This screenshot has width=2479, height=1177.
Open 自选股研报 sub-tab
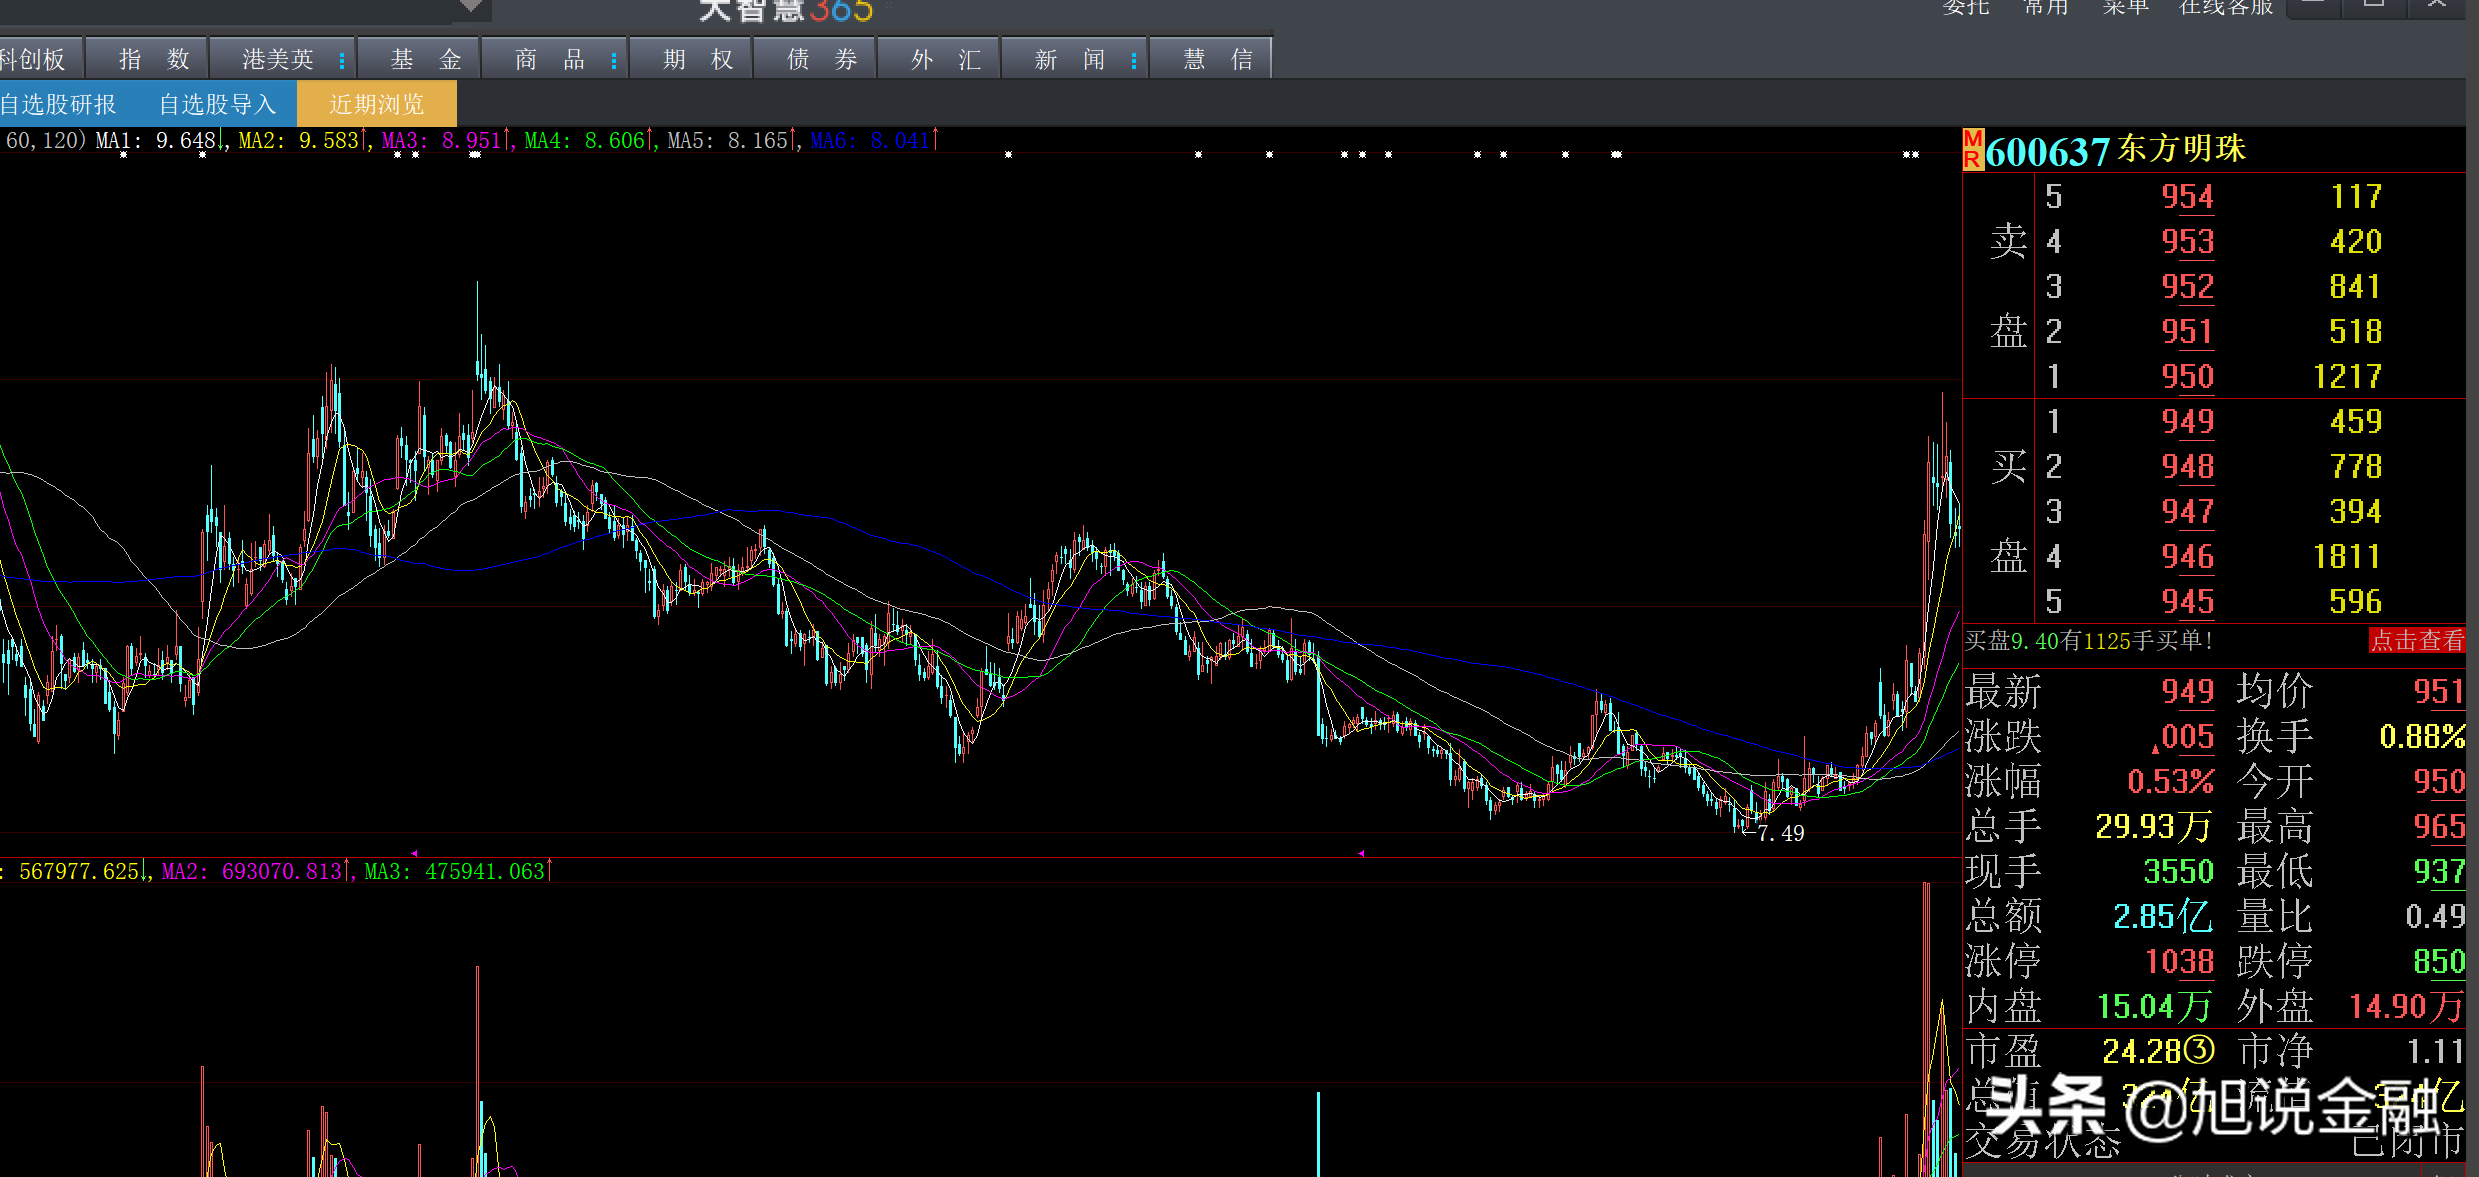pyautogui.click(x=58, y=104)
